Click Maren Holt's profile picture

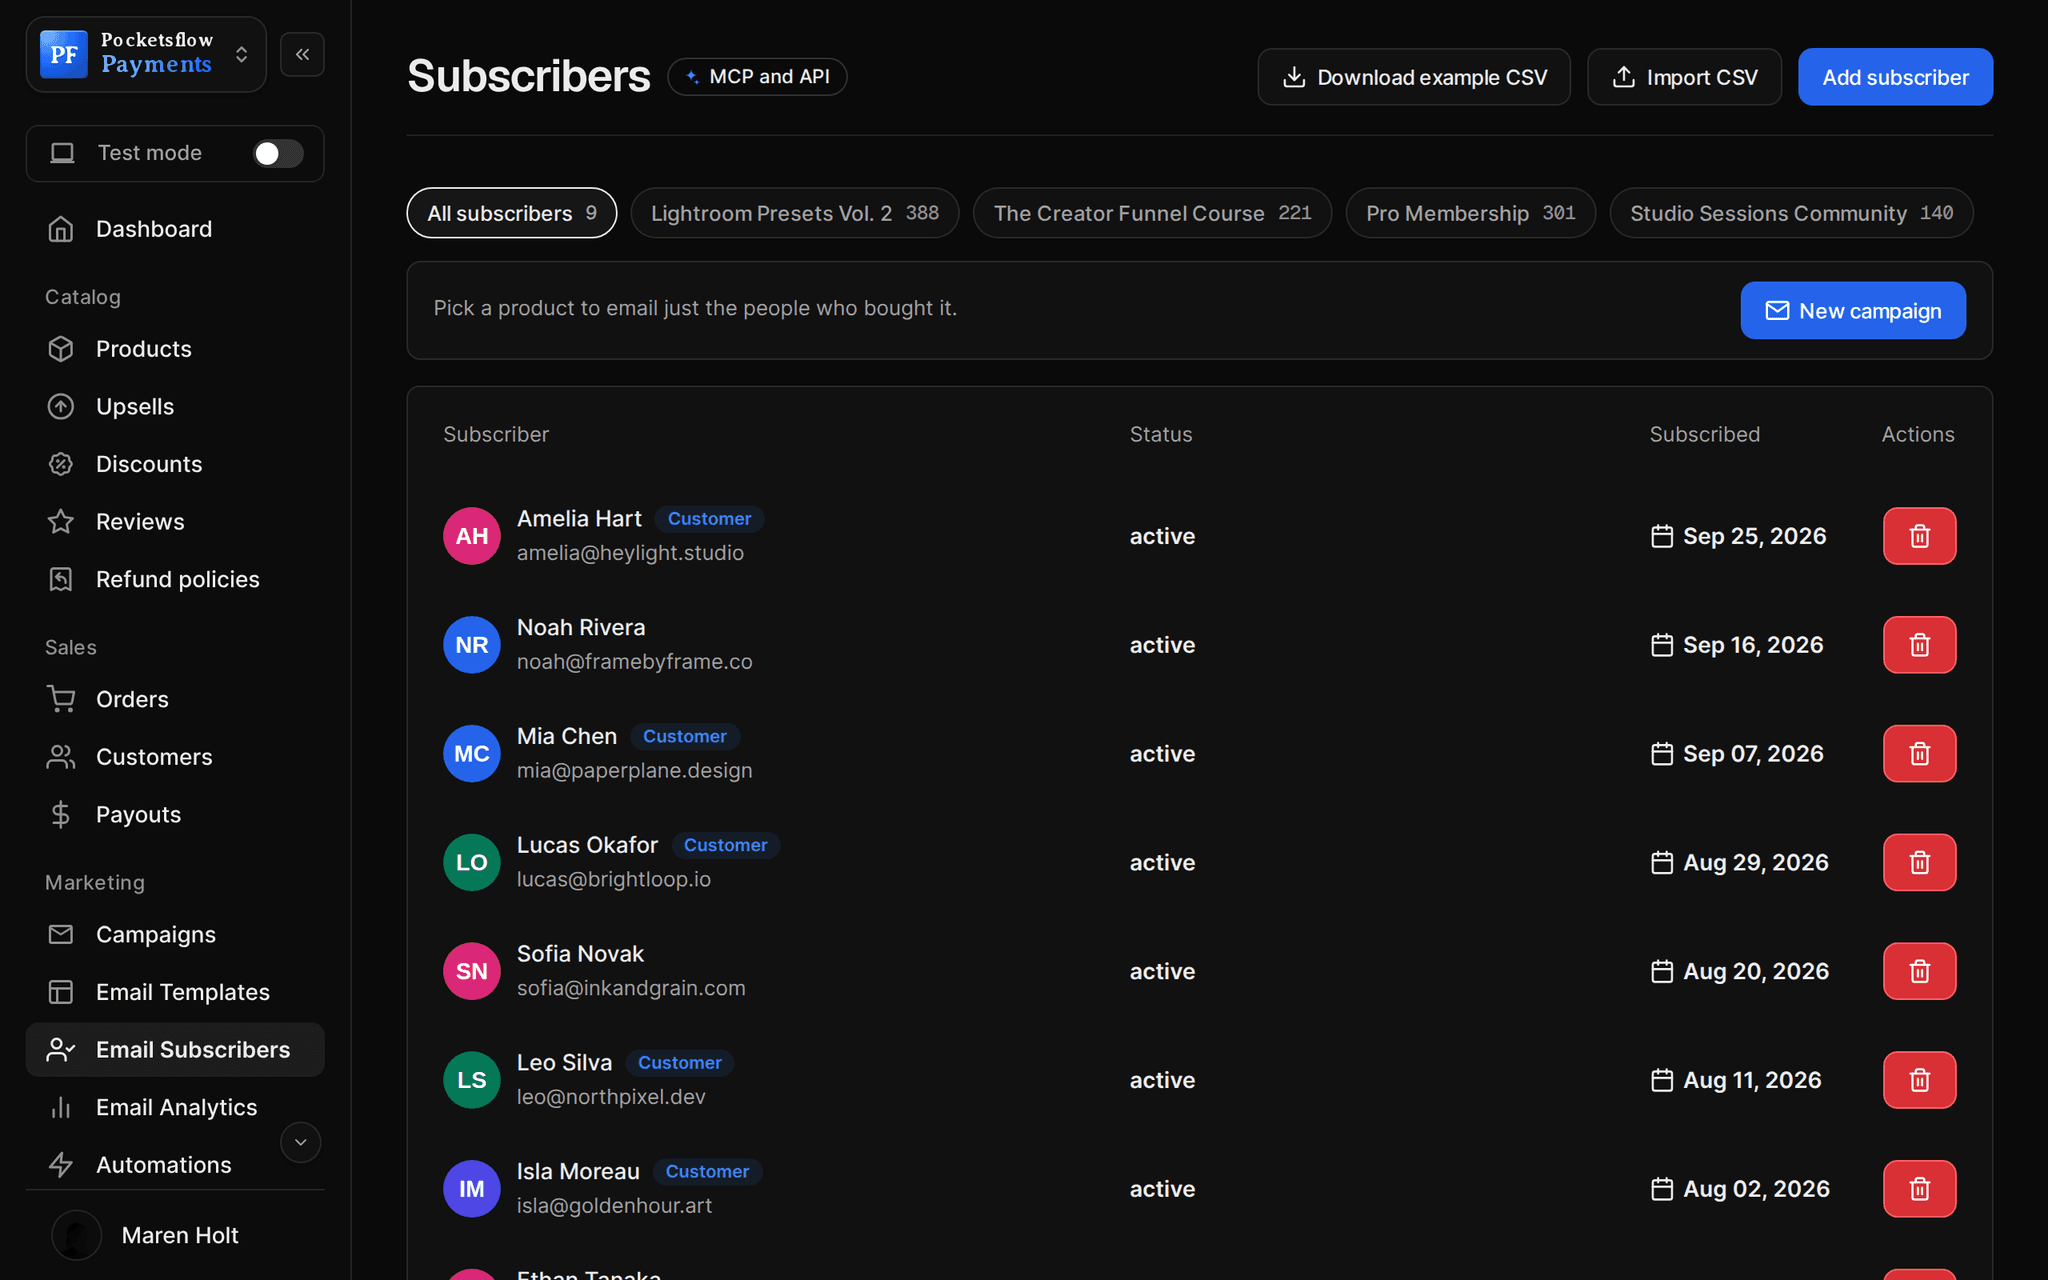click(76, 1235)
